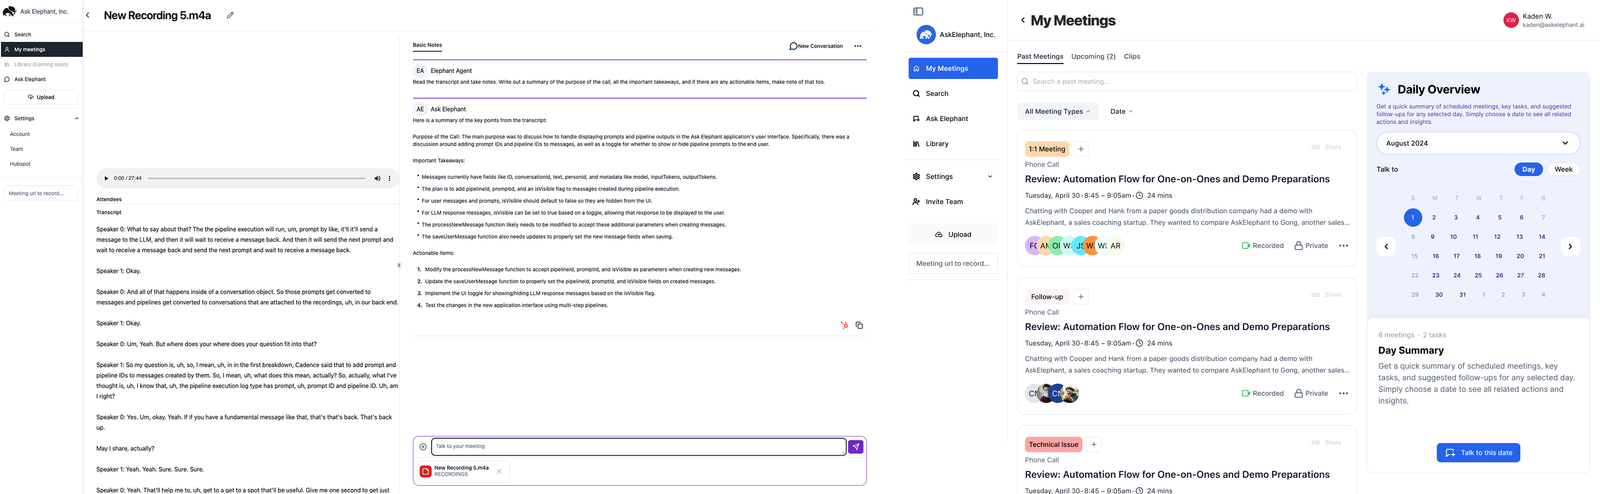The width and height of the screenshot is (1600, 494).
Task: Seek along the audio progress bar
Action: pos(257,178)
